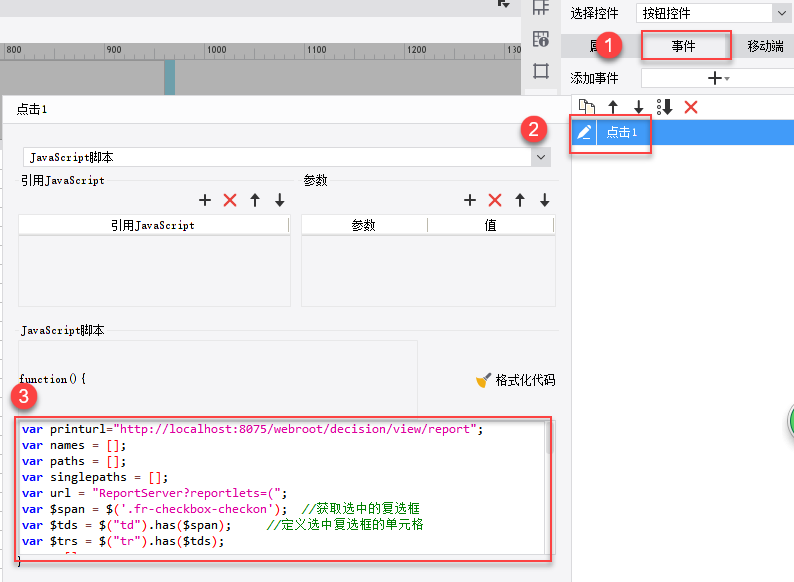
Task: Click the empty 引用JavaScript list area
Action: click(154, 270)
